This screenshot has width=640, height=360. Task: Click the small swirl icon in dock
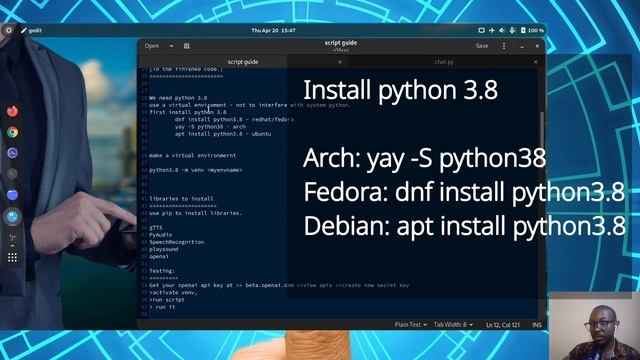click(12, 237)
